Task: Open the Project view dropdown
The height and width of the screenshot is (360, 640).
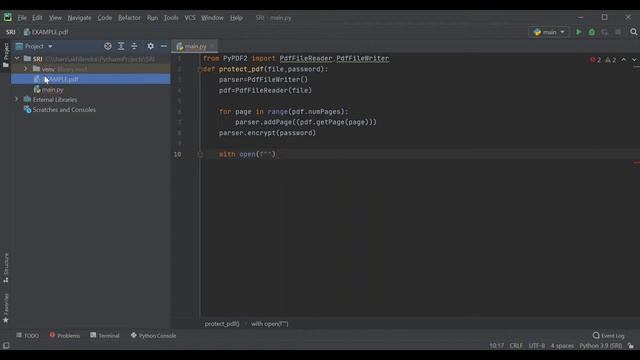Action: tap(34, 47)
